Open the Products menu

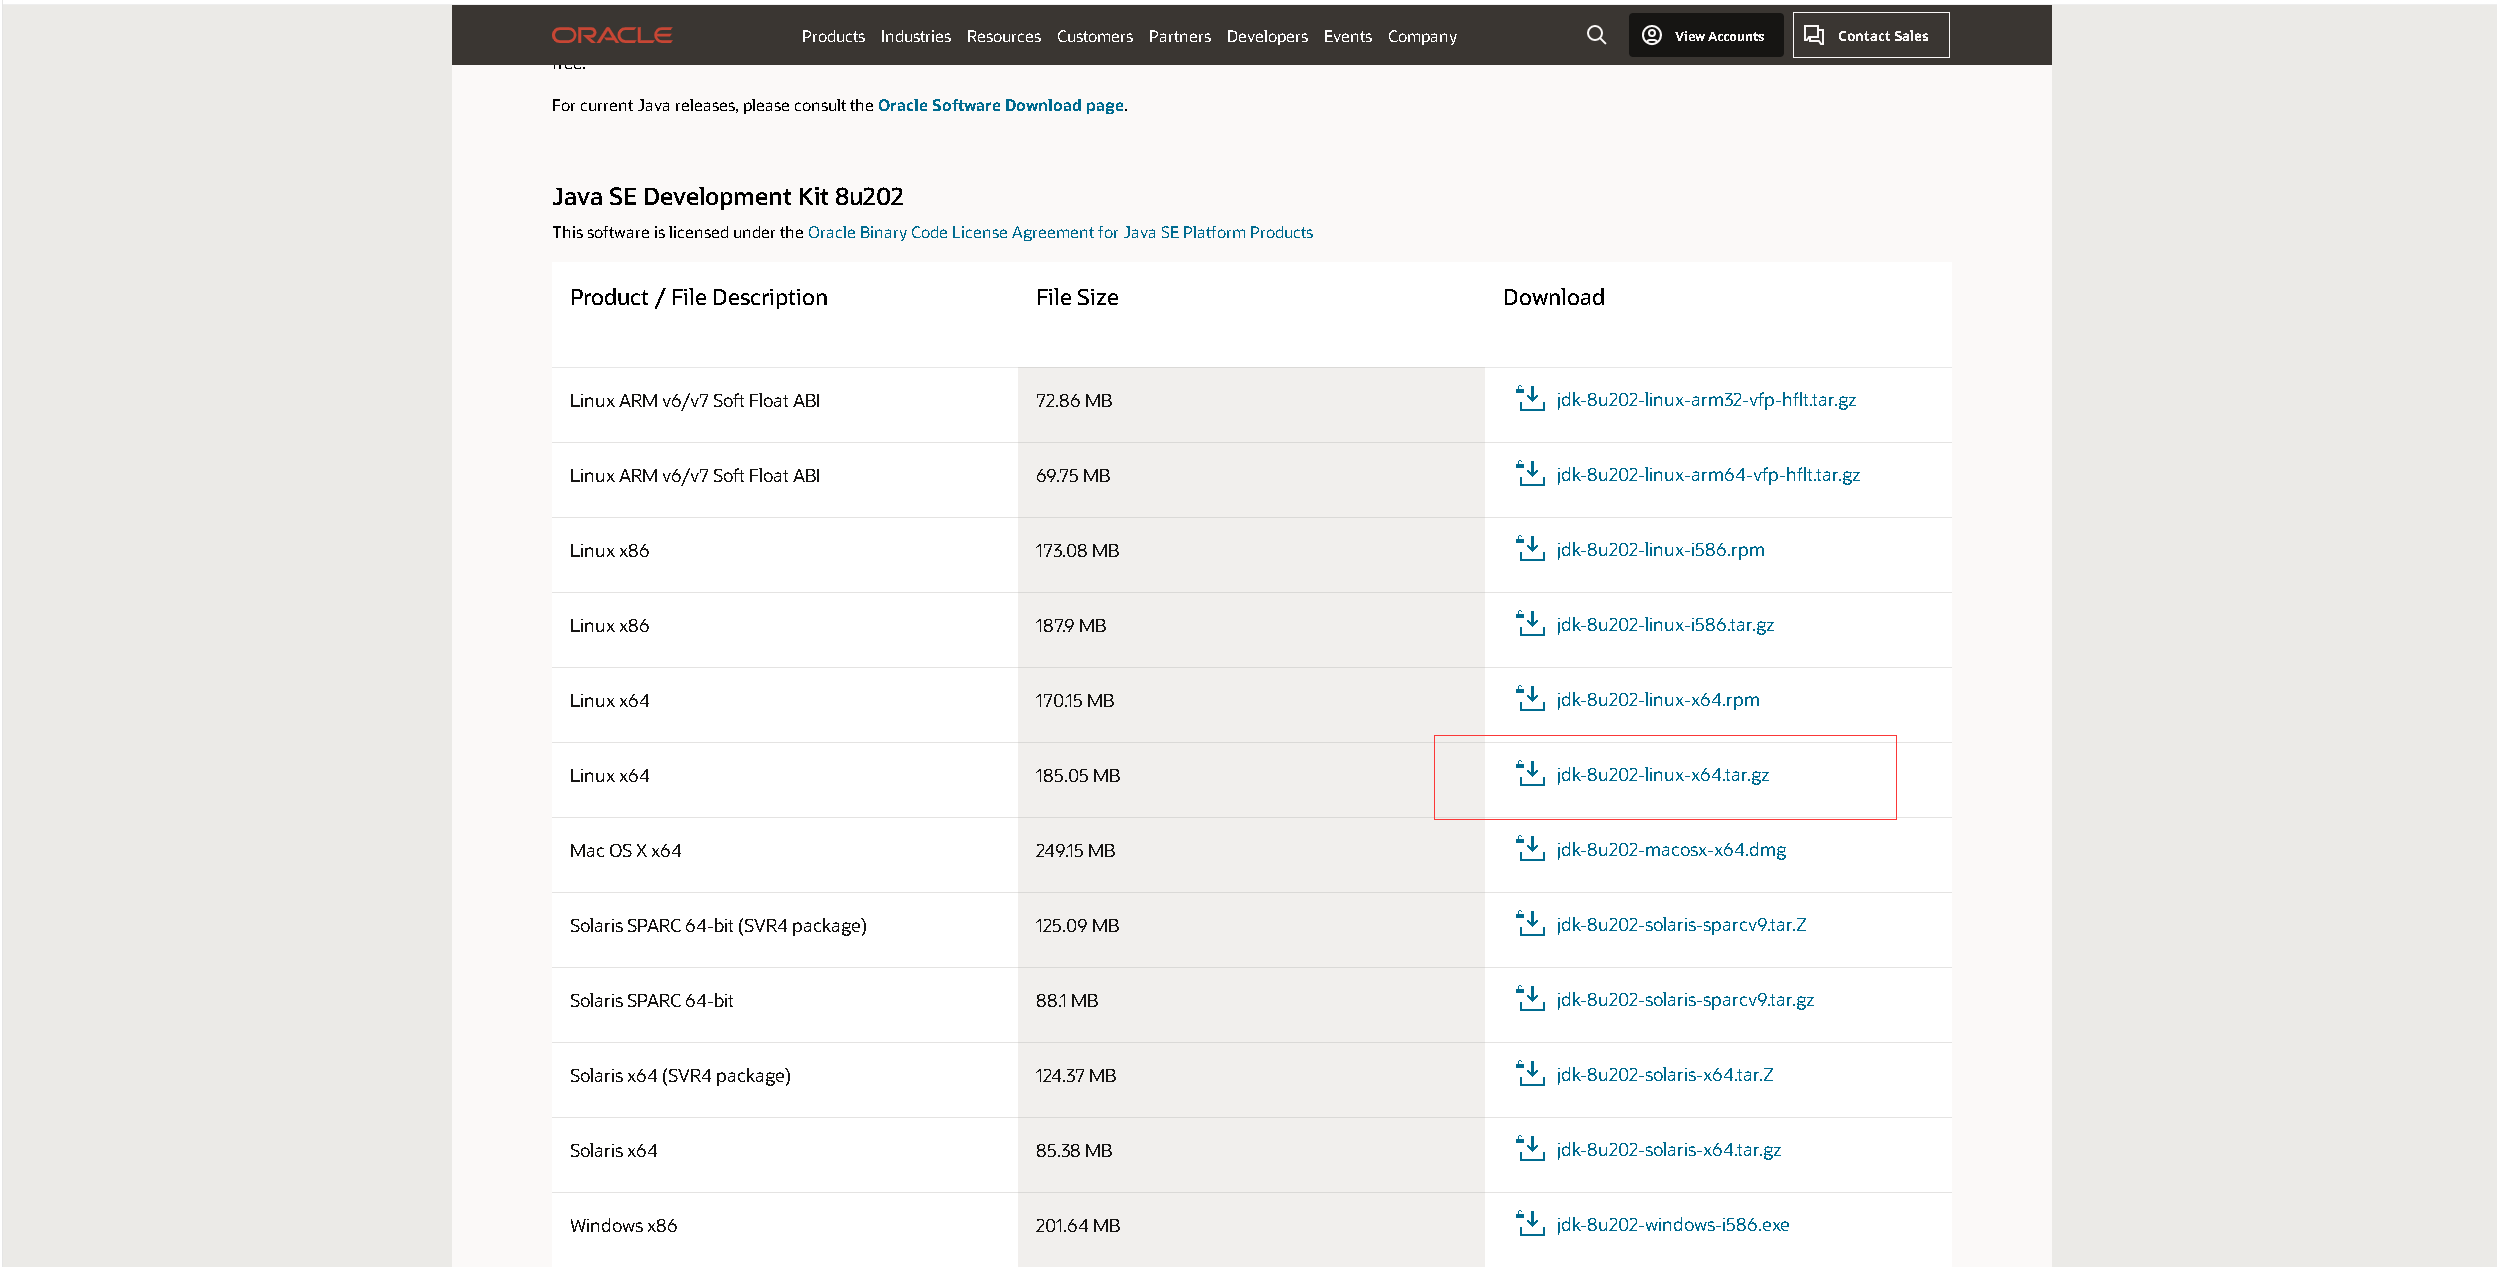point(832,36)
